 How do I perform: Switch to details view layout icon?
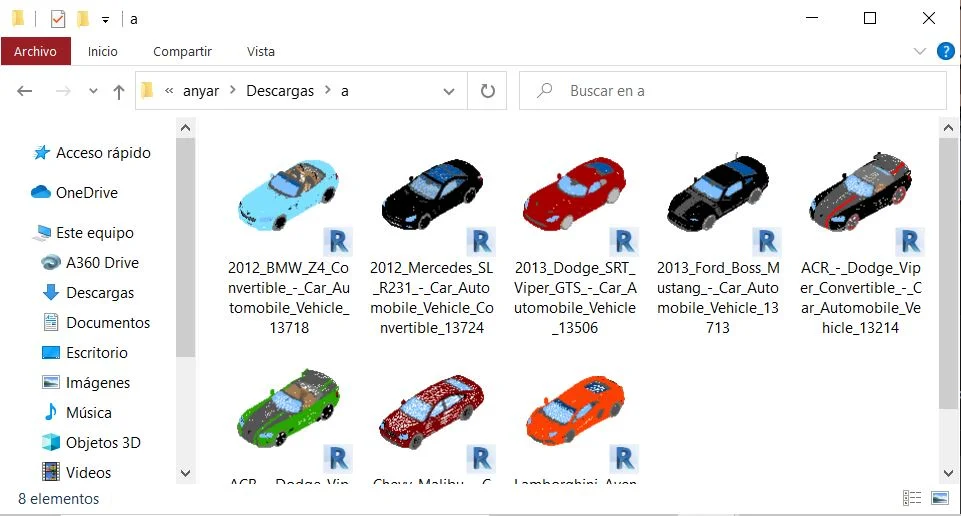[912, 498]
